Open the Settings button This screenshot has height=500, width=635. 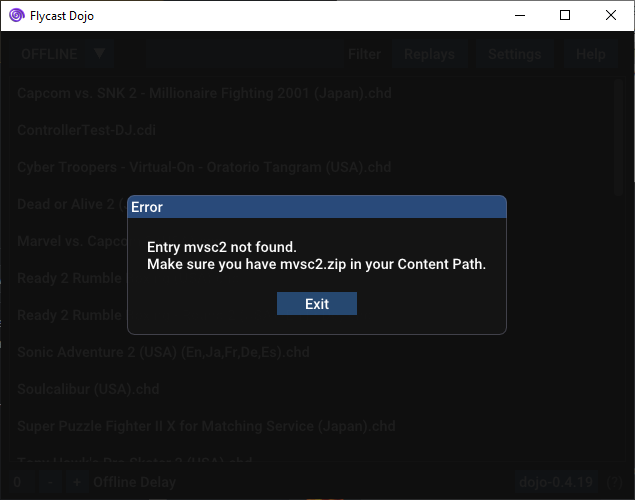(514, 54)
